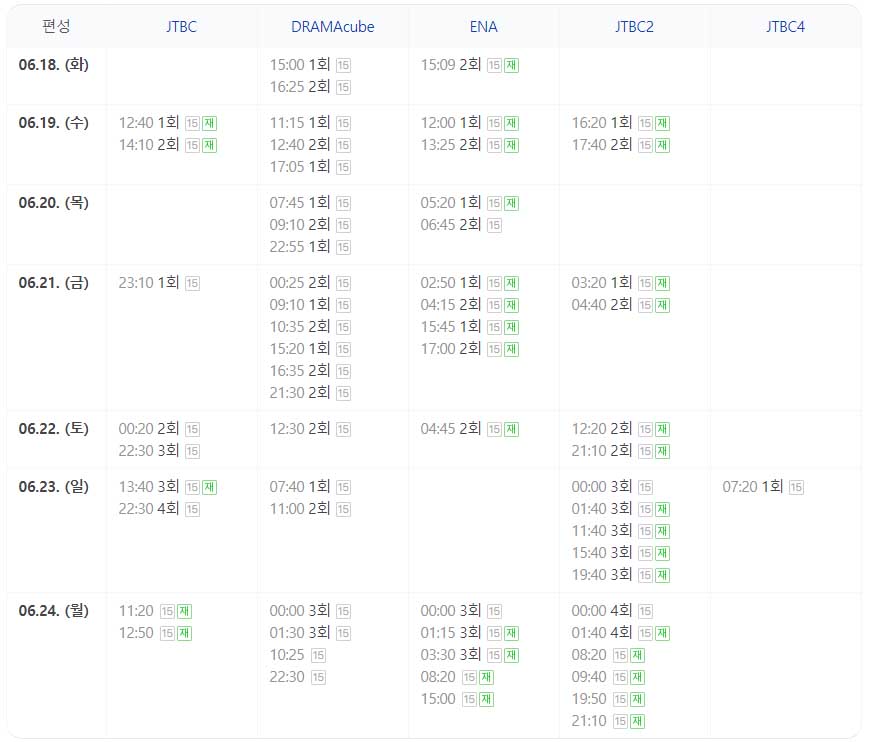This screenshot has width=871, height=742.
Task: Click the rerun 재 icon beside ENA 17:00
Action: [x=512, y=349]
